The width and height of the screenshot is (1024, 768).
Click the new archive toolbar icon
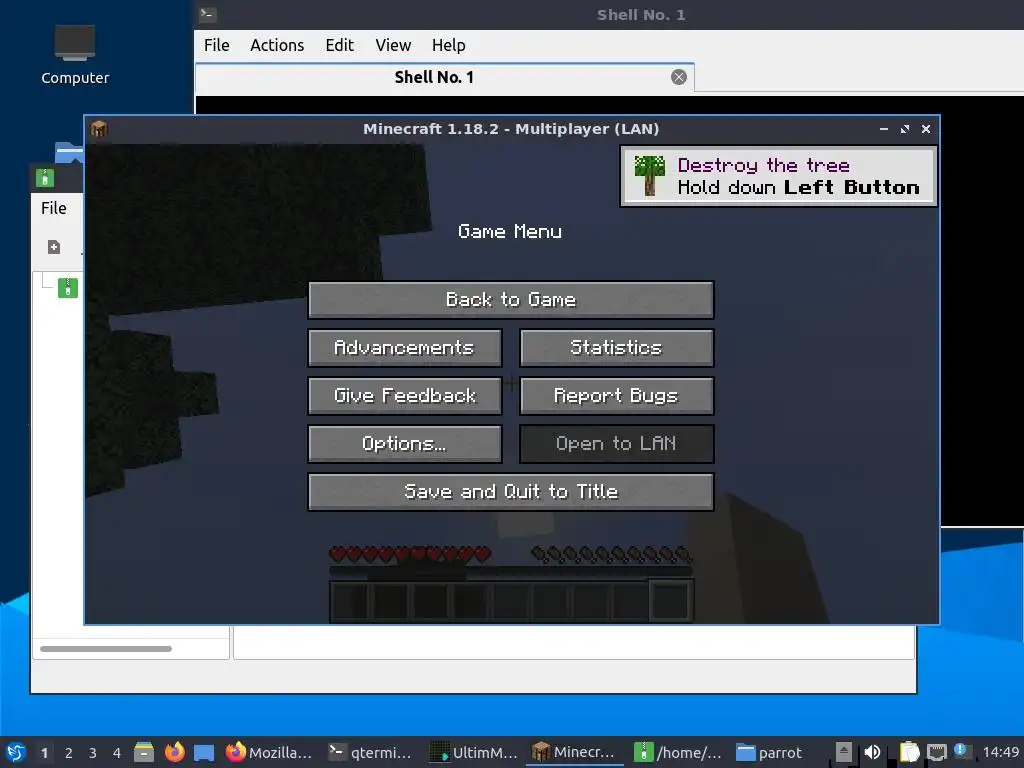[54, 247]
